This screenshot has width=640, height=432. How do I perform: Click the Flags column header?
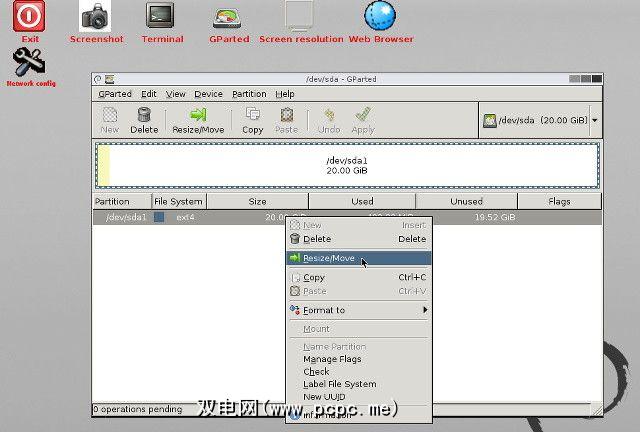(x=560, y=201)
